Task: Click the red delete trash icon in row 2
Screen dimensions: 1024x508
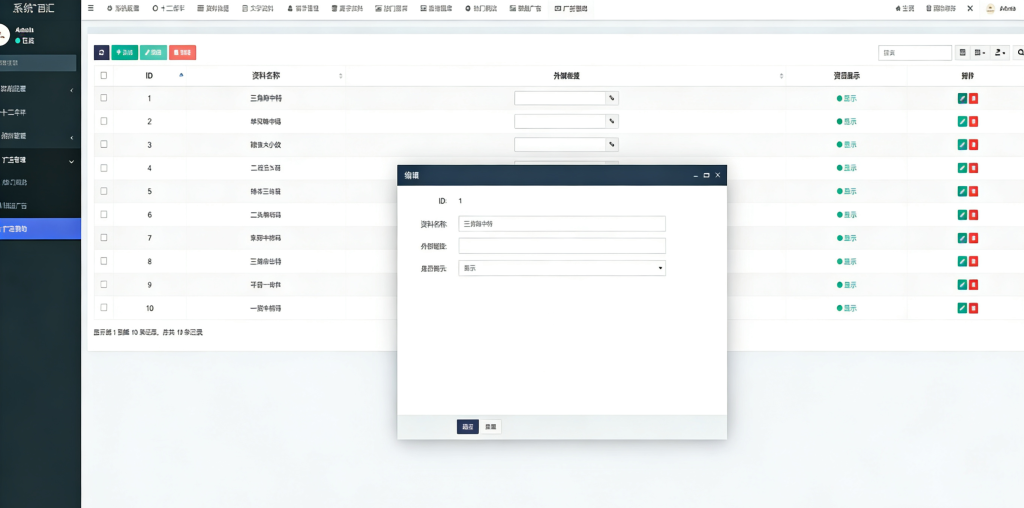Action: coord(973,121)
